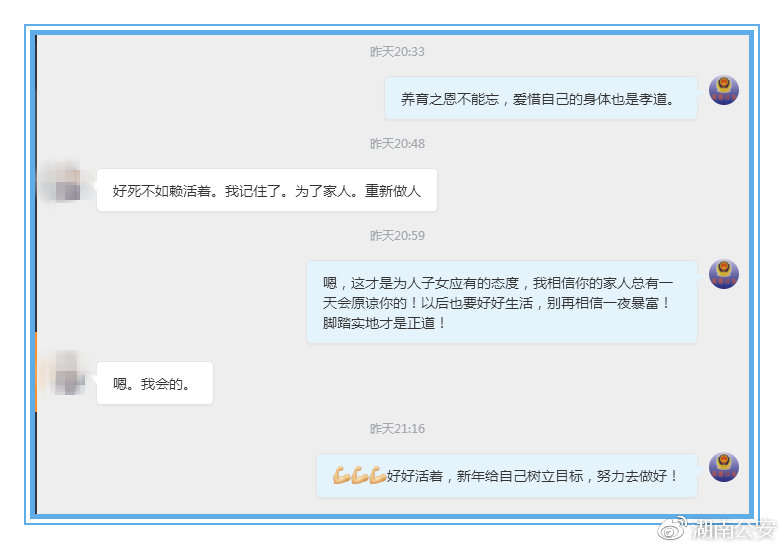Click the timestamp 昨天20:48
The height and width of the screenshot is (549, 784).
tap(397, 144)
